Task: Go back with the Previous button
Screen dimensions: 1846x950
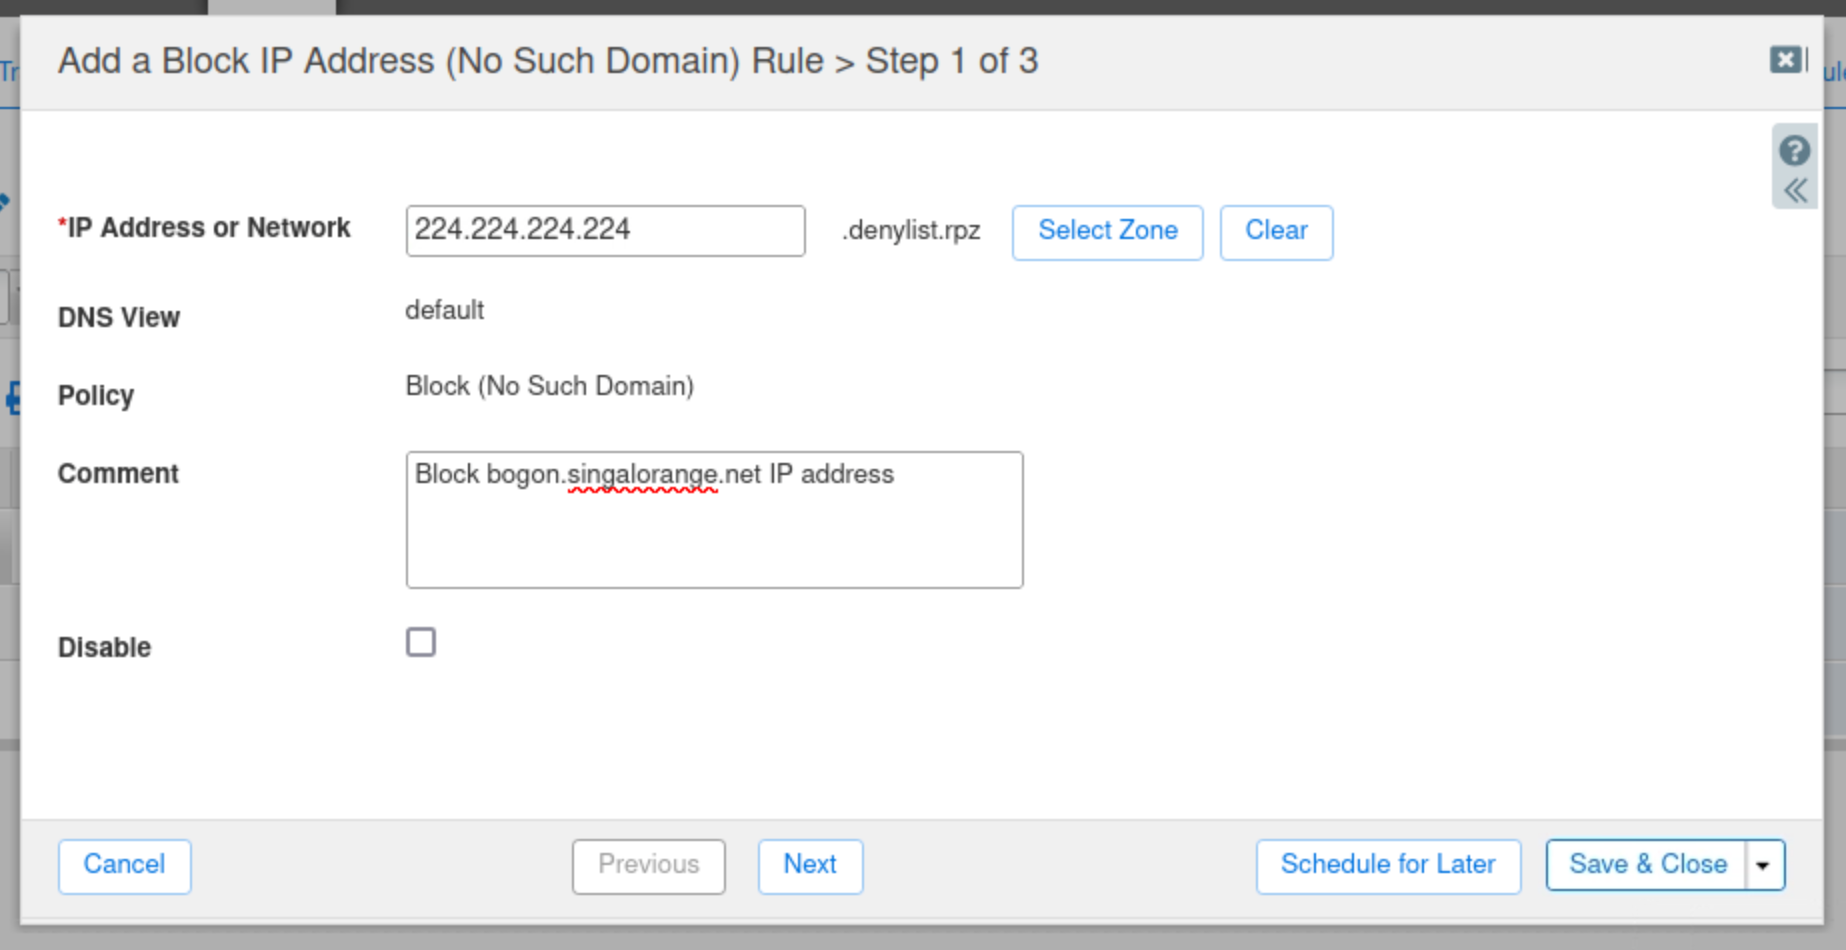Action: tap(648, 865)
